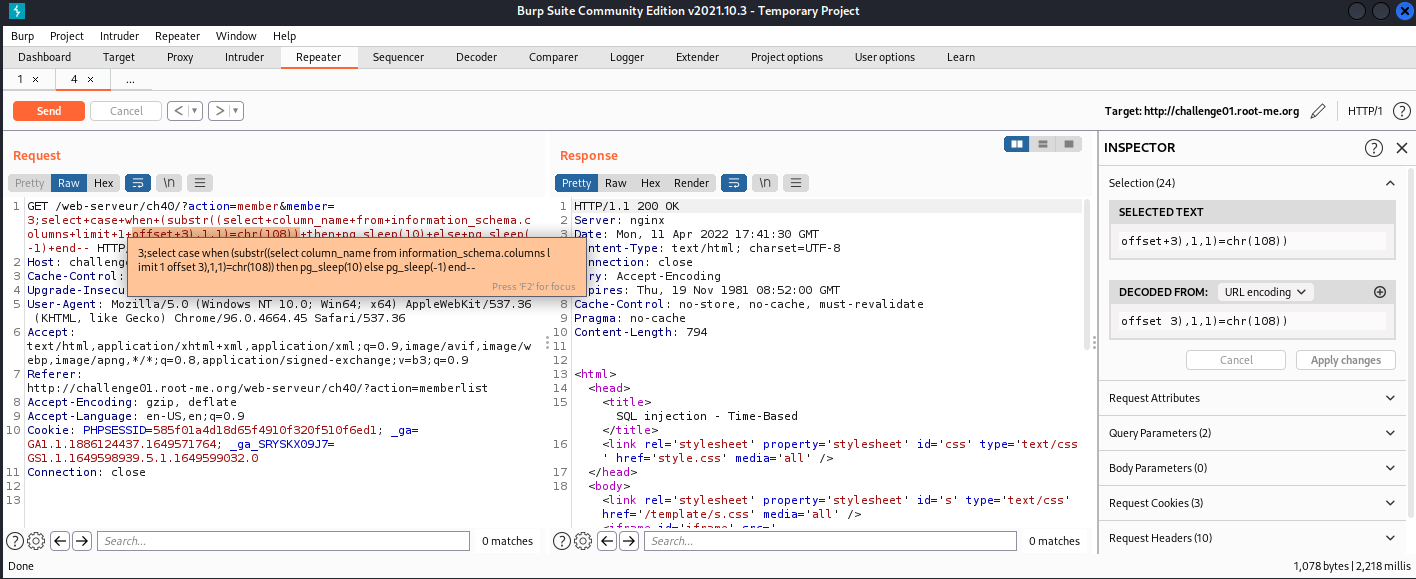Click the decoded text value field
This screenshot has height=579, width=1416.
[x=1252, y=321]
